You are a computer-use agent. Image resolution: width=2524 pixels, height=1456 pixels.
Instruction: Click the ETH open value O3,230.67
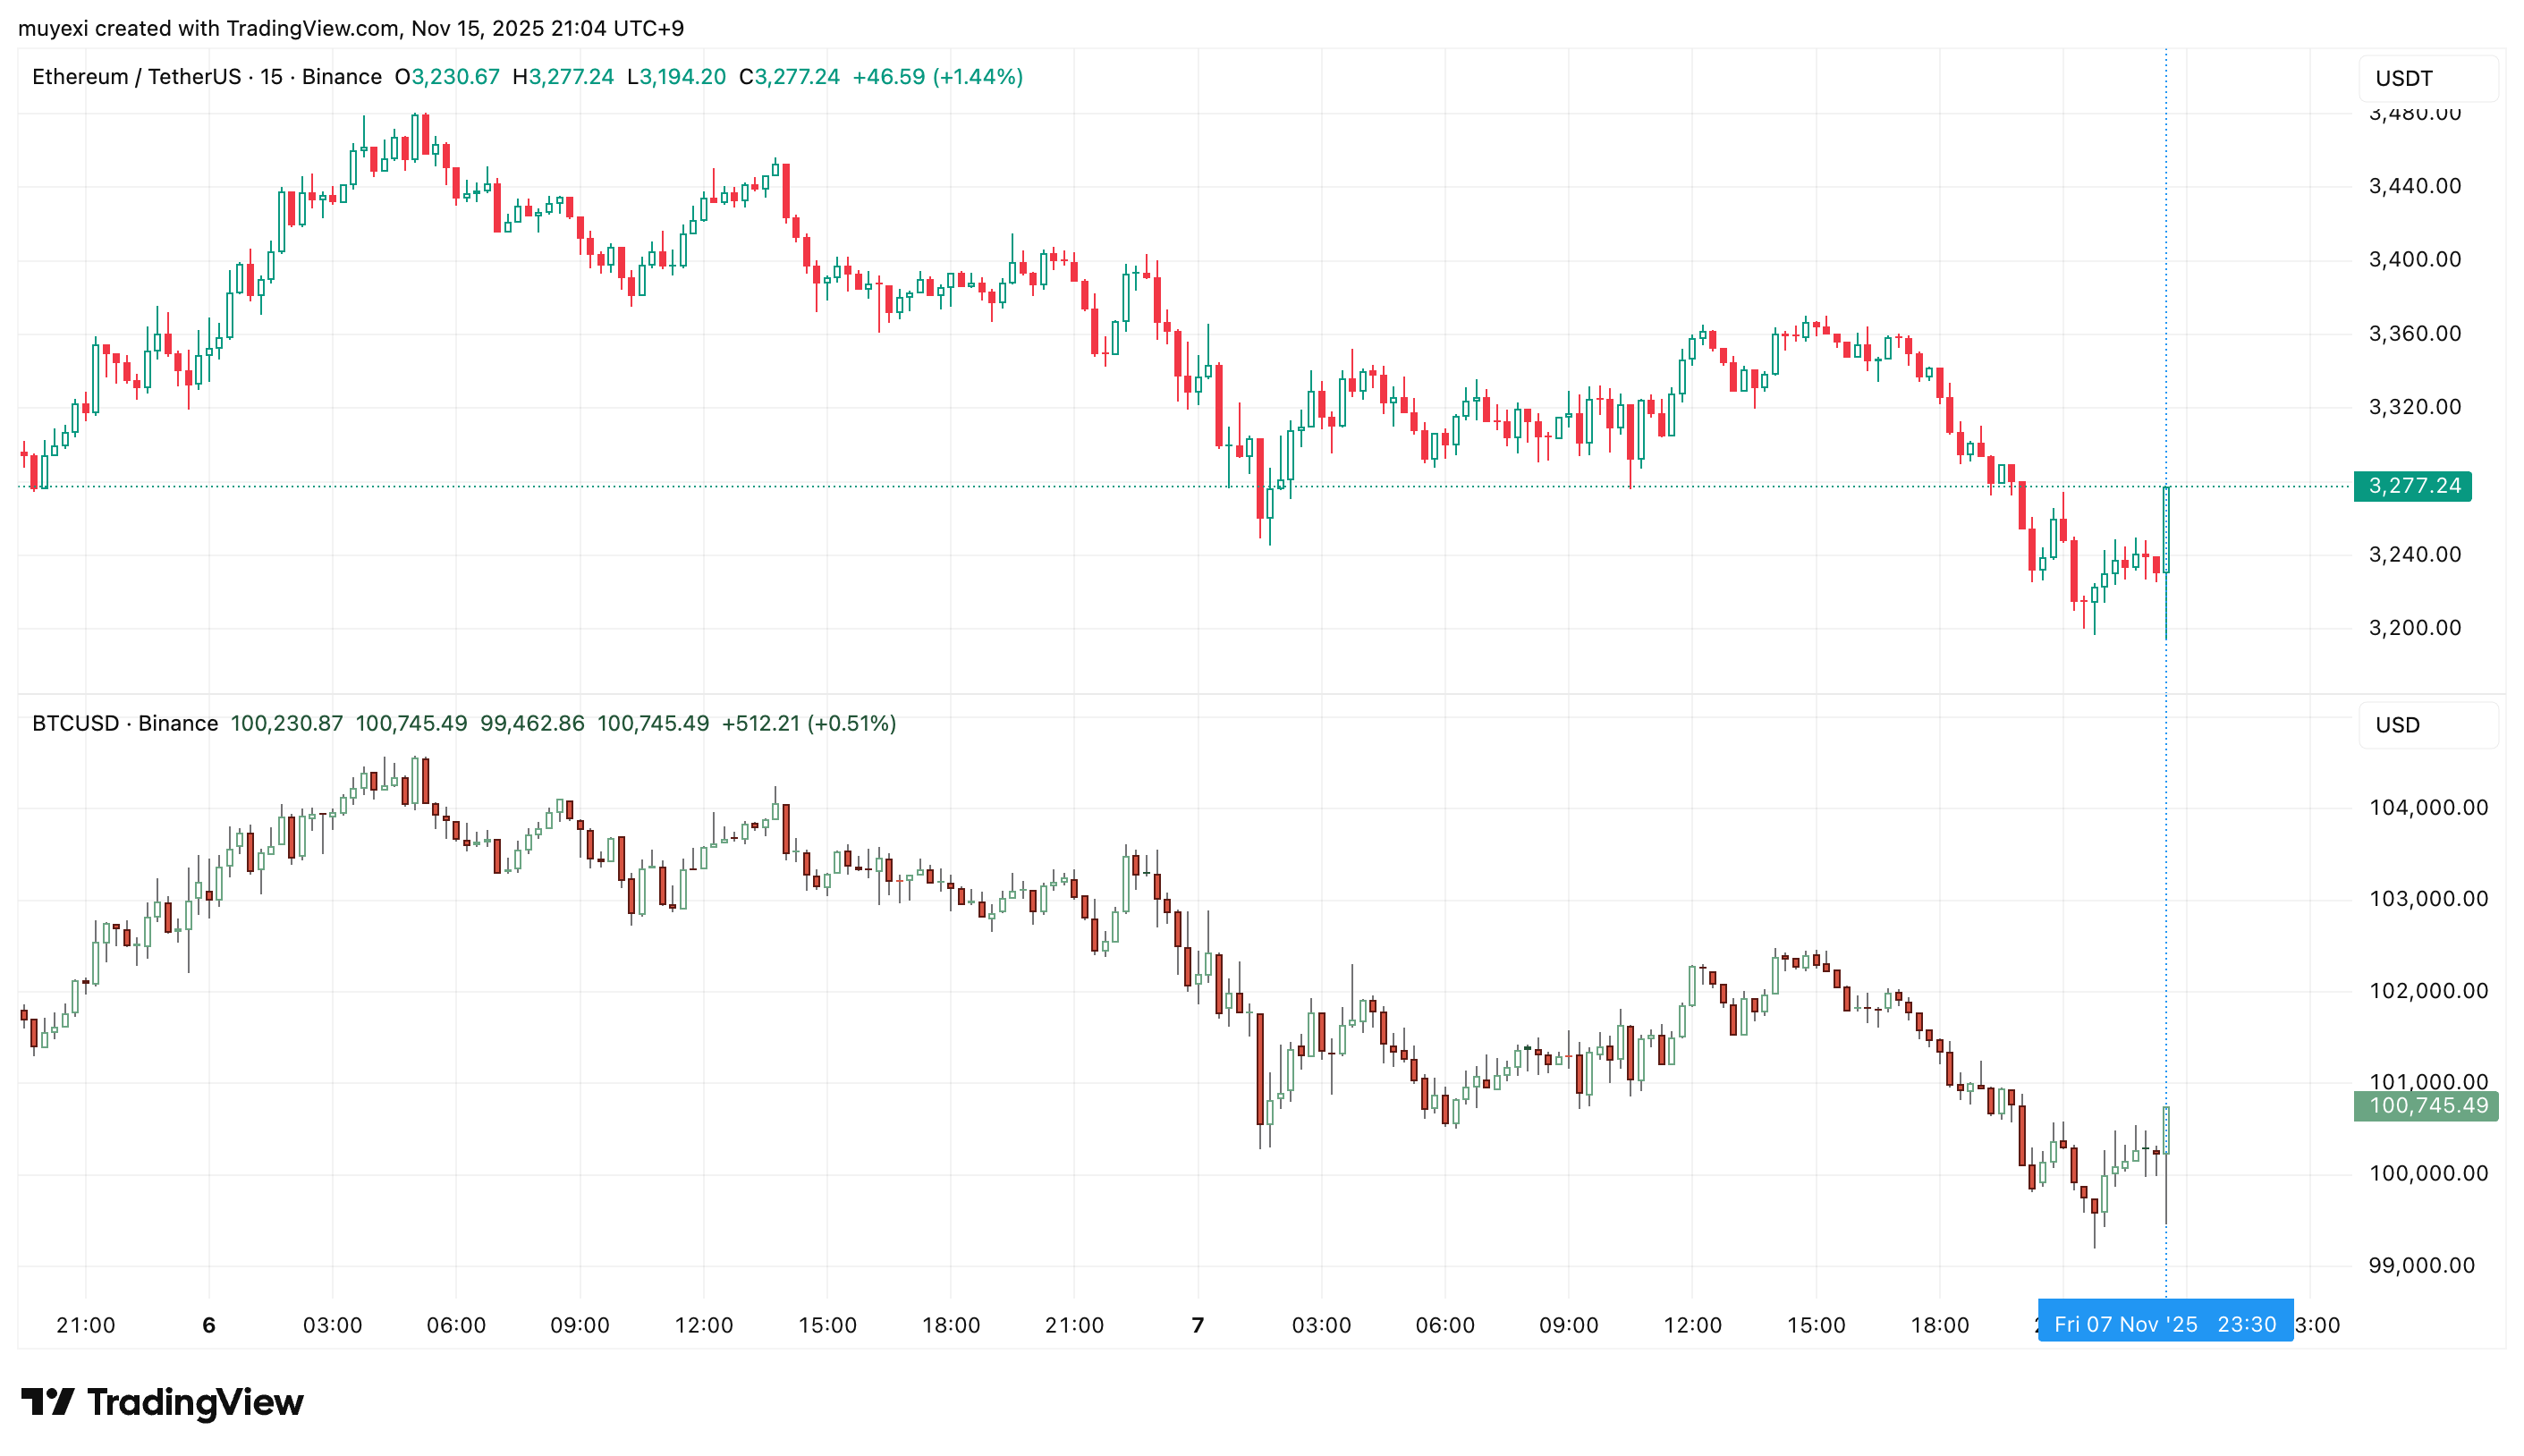(x=447, y=77)
